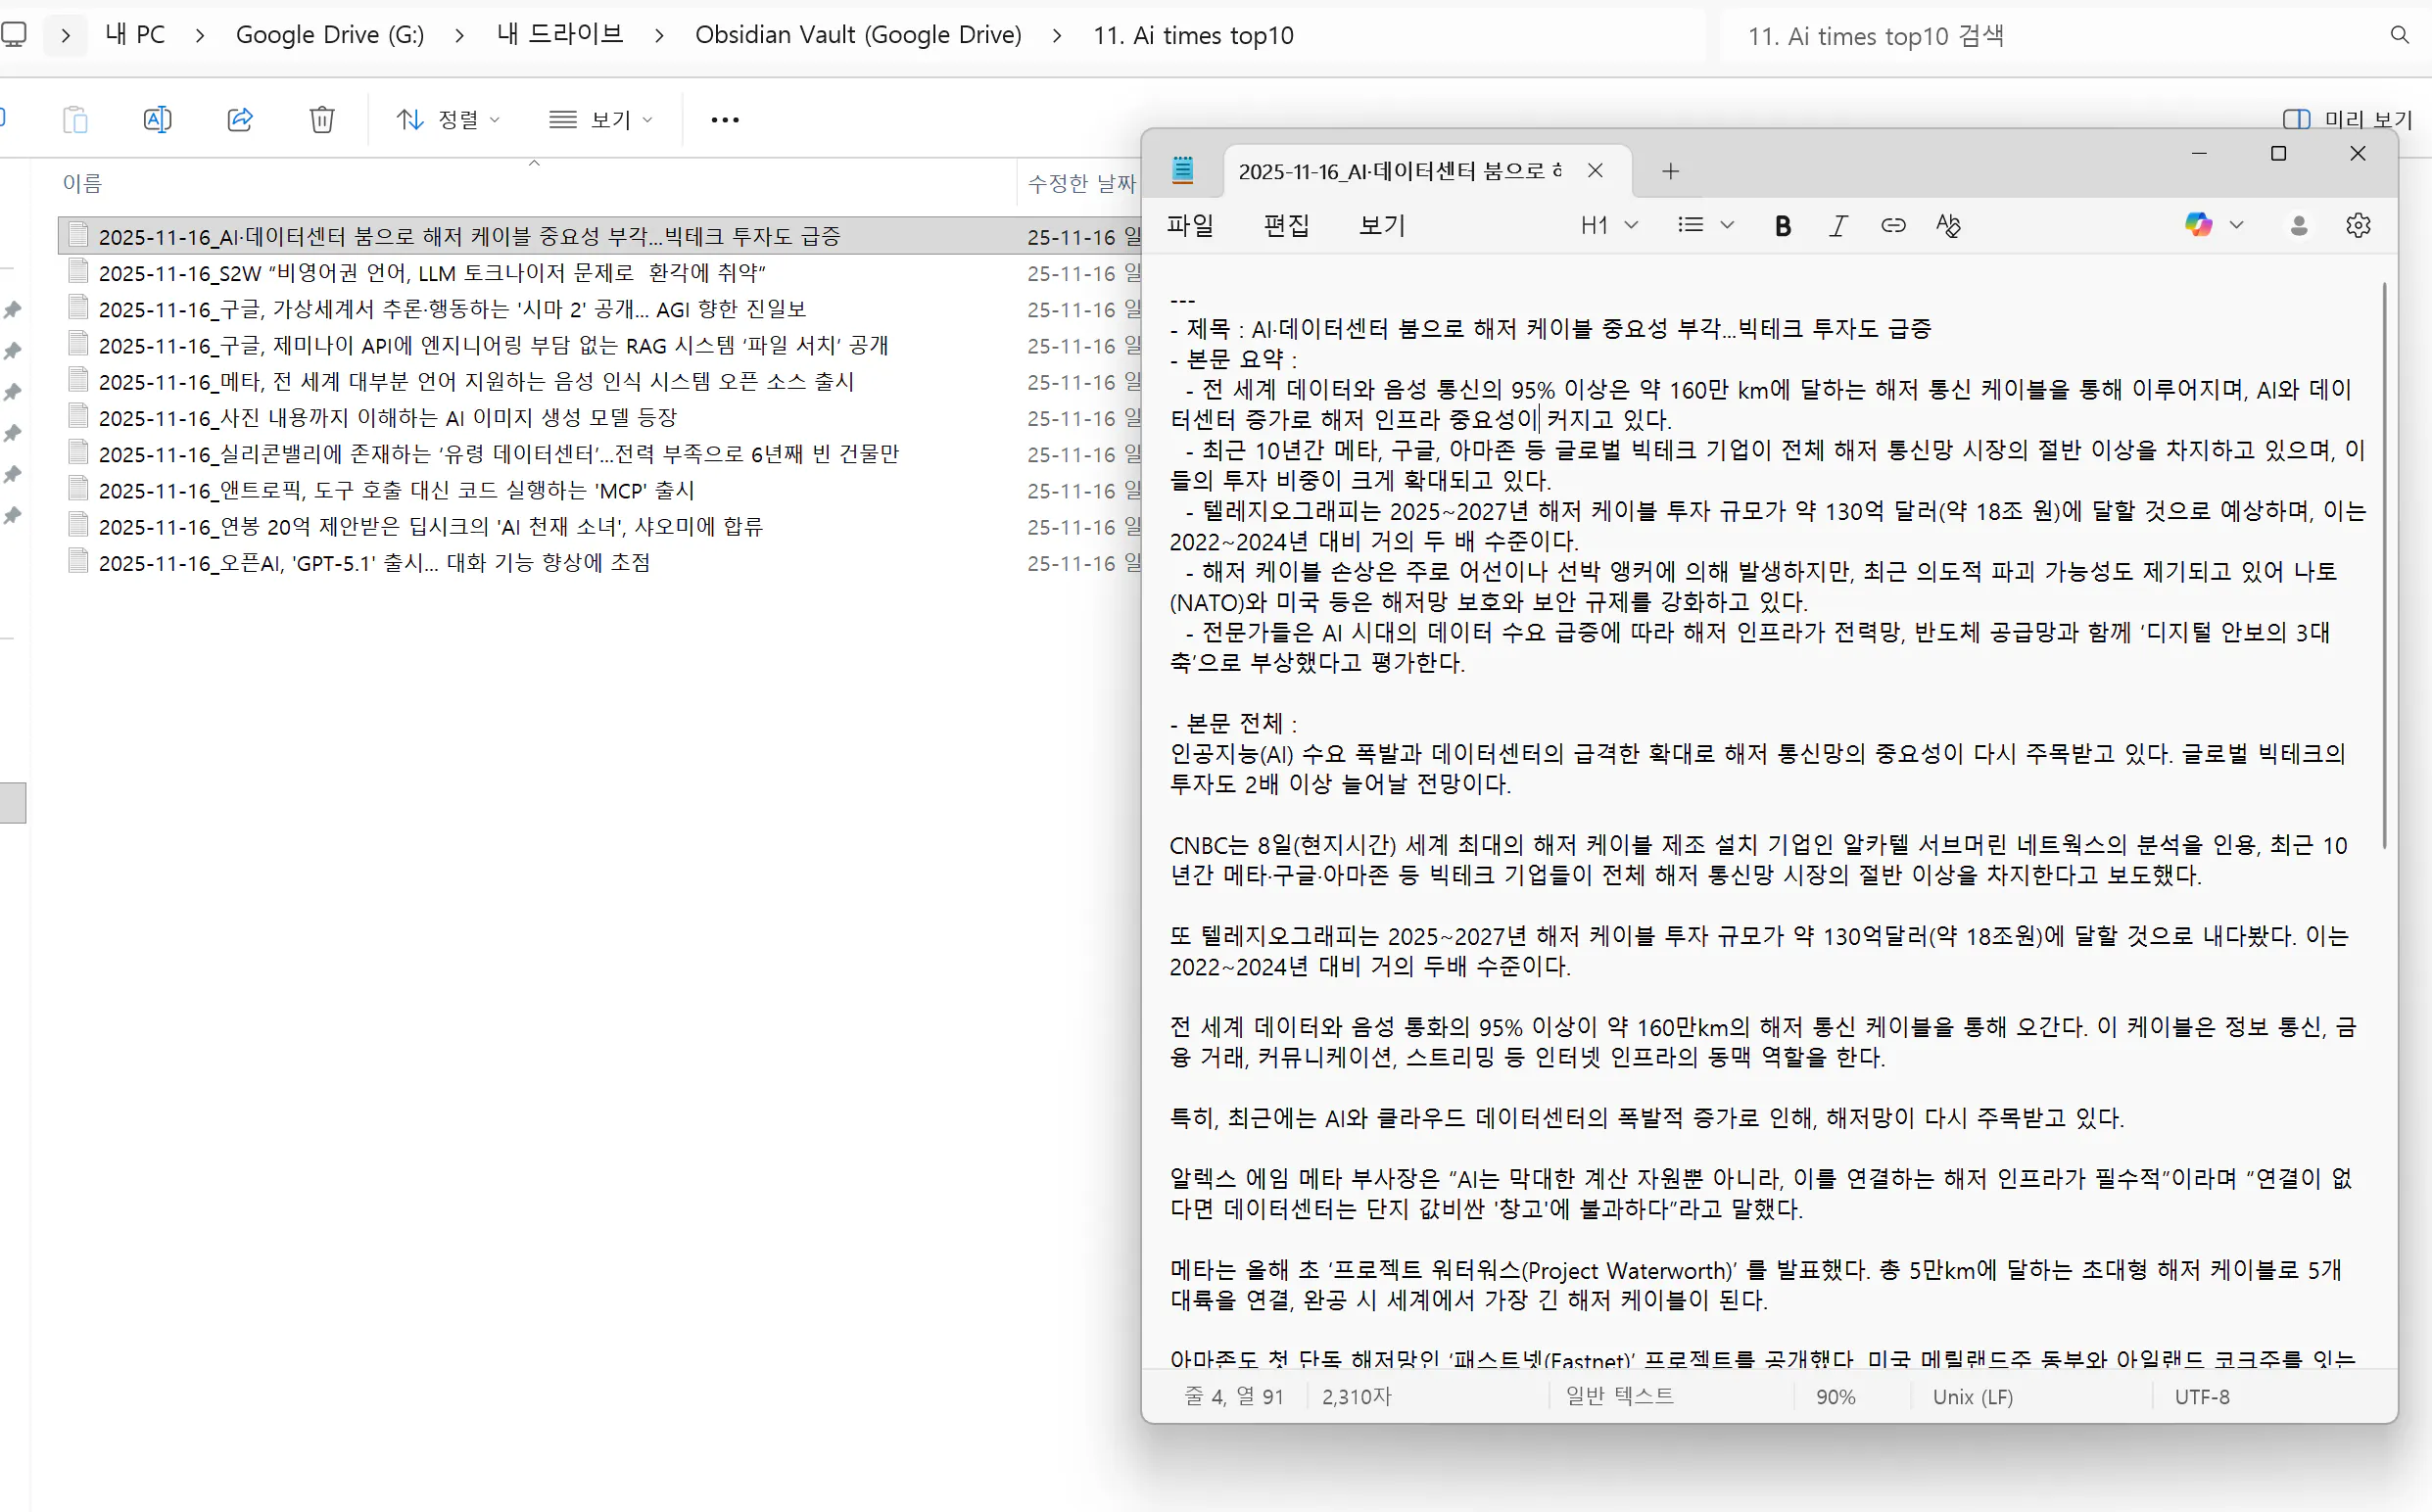Click the account profile icon in Notepad
2432x1512 pixels.
pyautogui.click(x=2299, y=226)
